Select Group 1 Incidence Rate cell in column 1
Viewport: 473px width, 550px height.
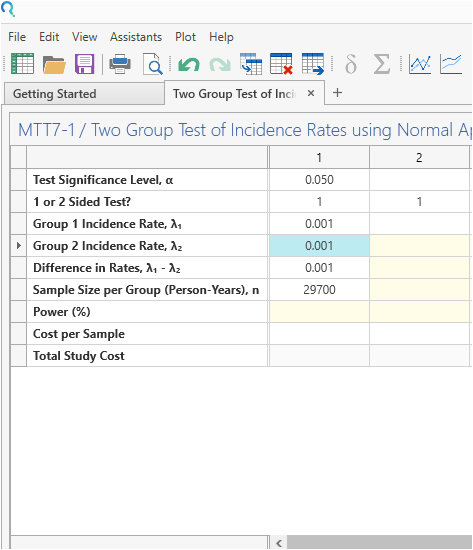pyautogui.click(x=319, y=224)
